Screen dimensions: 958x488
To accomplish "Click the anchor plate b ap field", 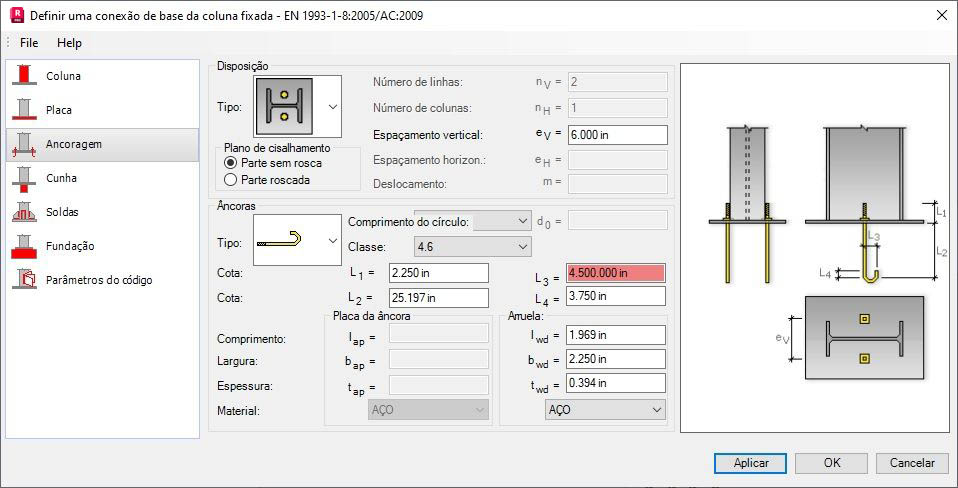I will 439,360.
